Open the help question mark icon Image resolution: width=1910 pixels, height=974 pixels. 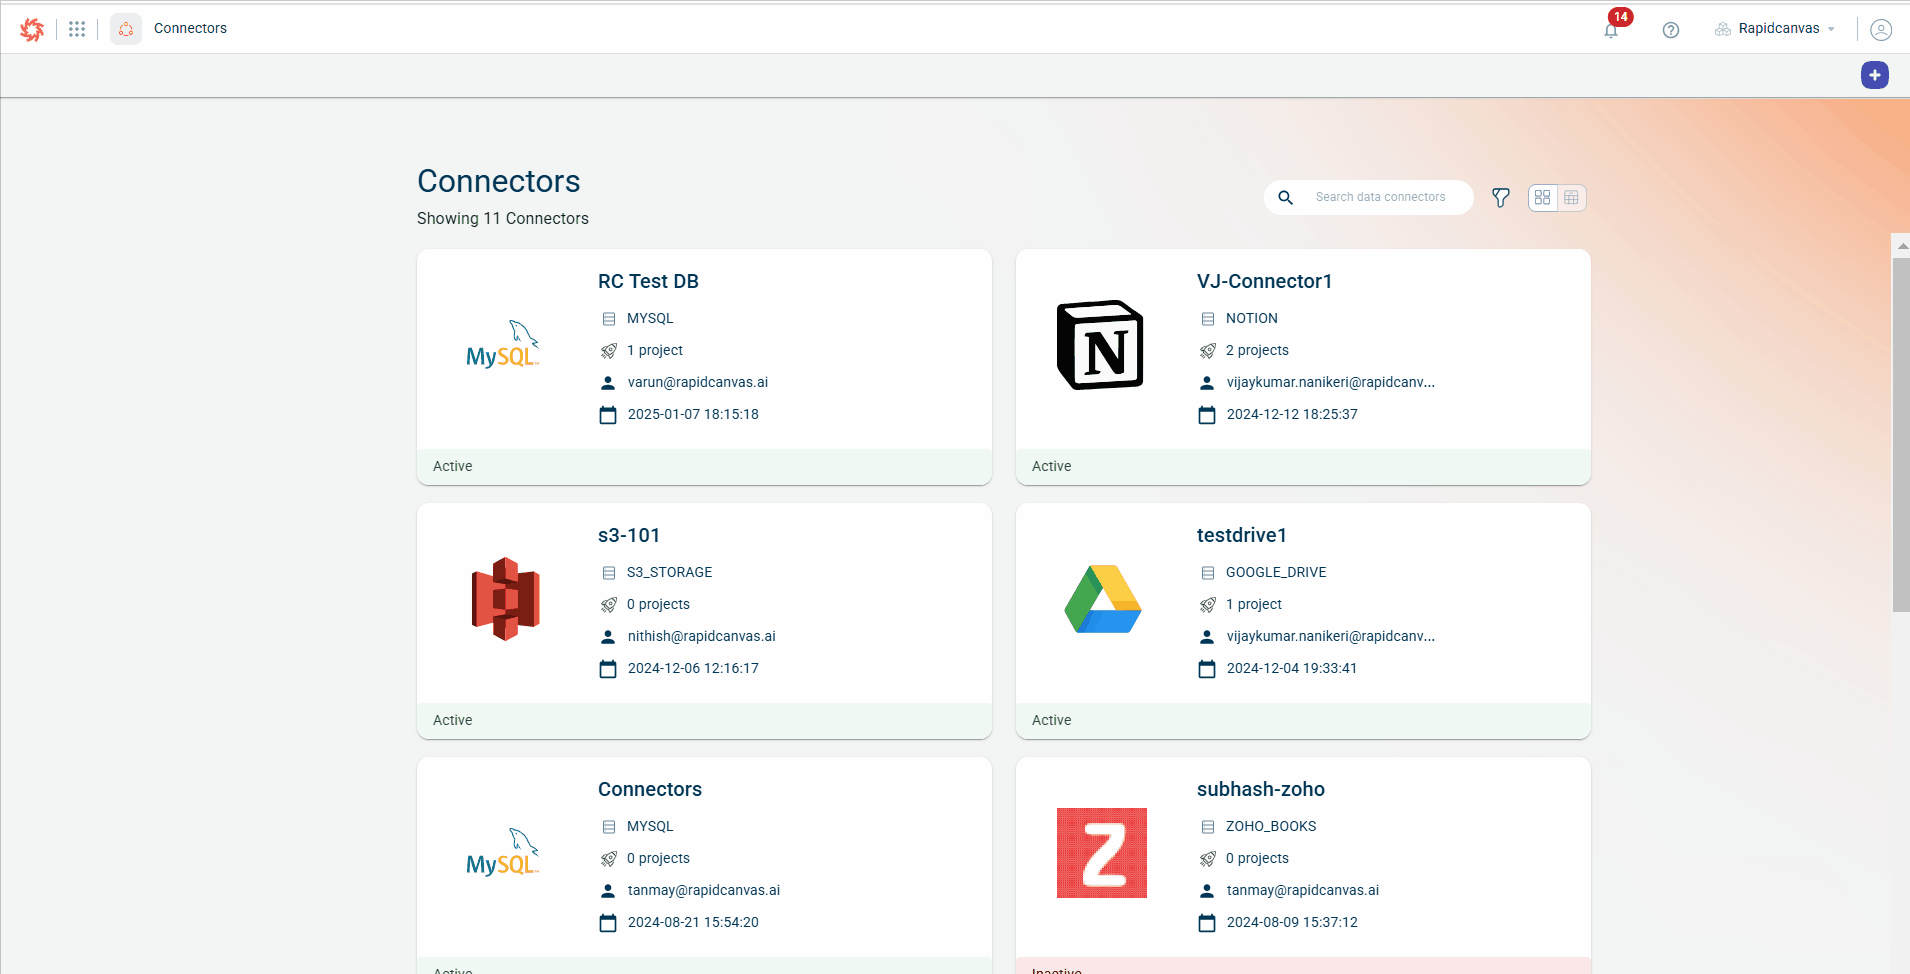1670,30
